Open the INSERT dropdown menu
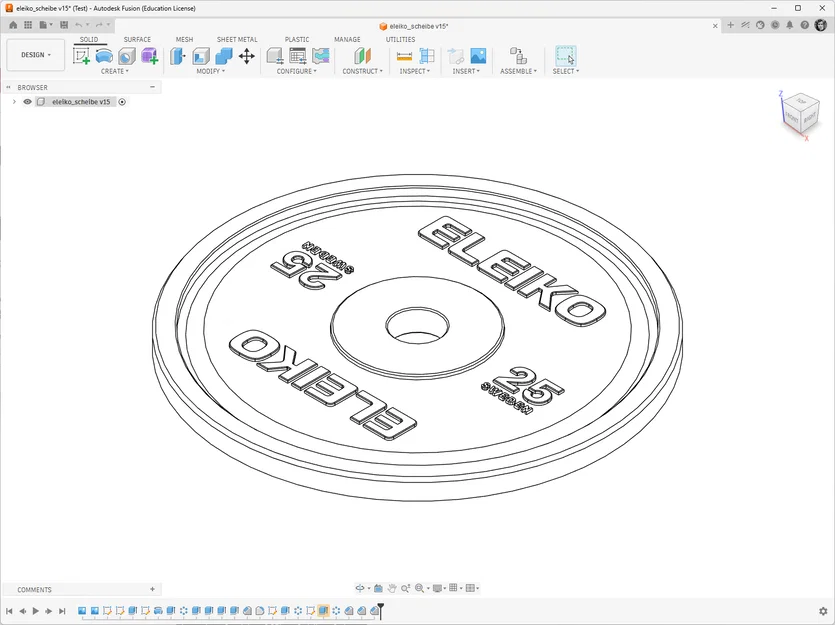835x625 pixels. click(x=466, y=71)
